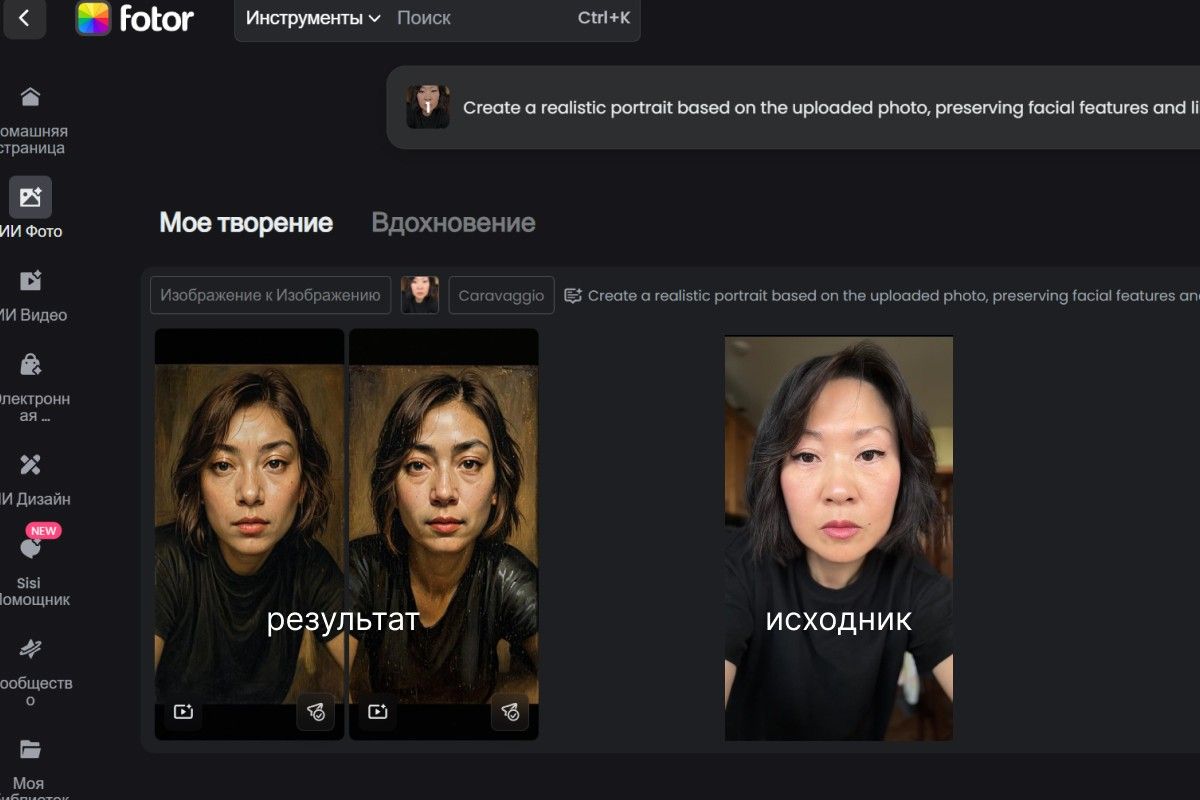This screenshot has height=800, width=1200.
Task: Select the ИИ Дизайн tool
Action: click(x=30, y=463)
